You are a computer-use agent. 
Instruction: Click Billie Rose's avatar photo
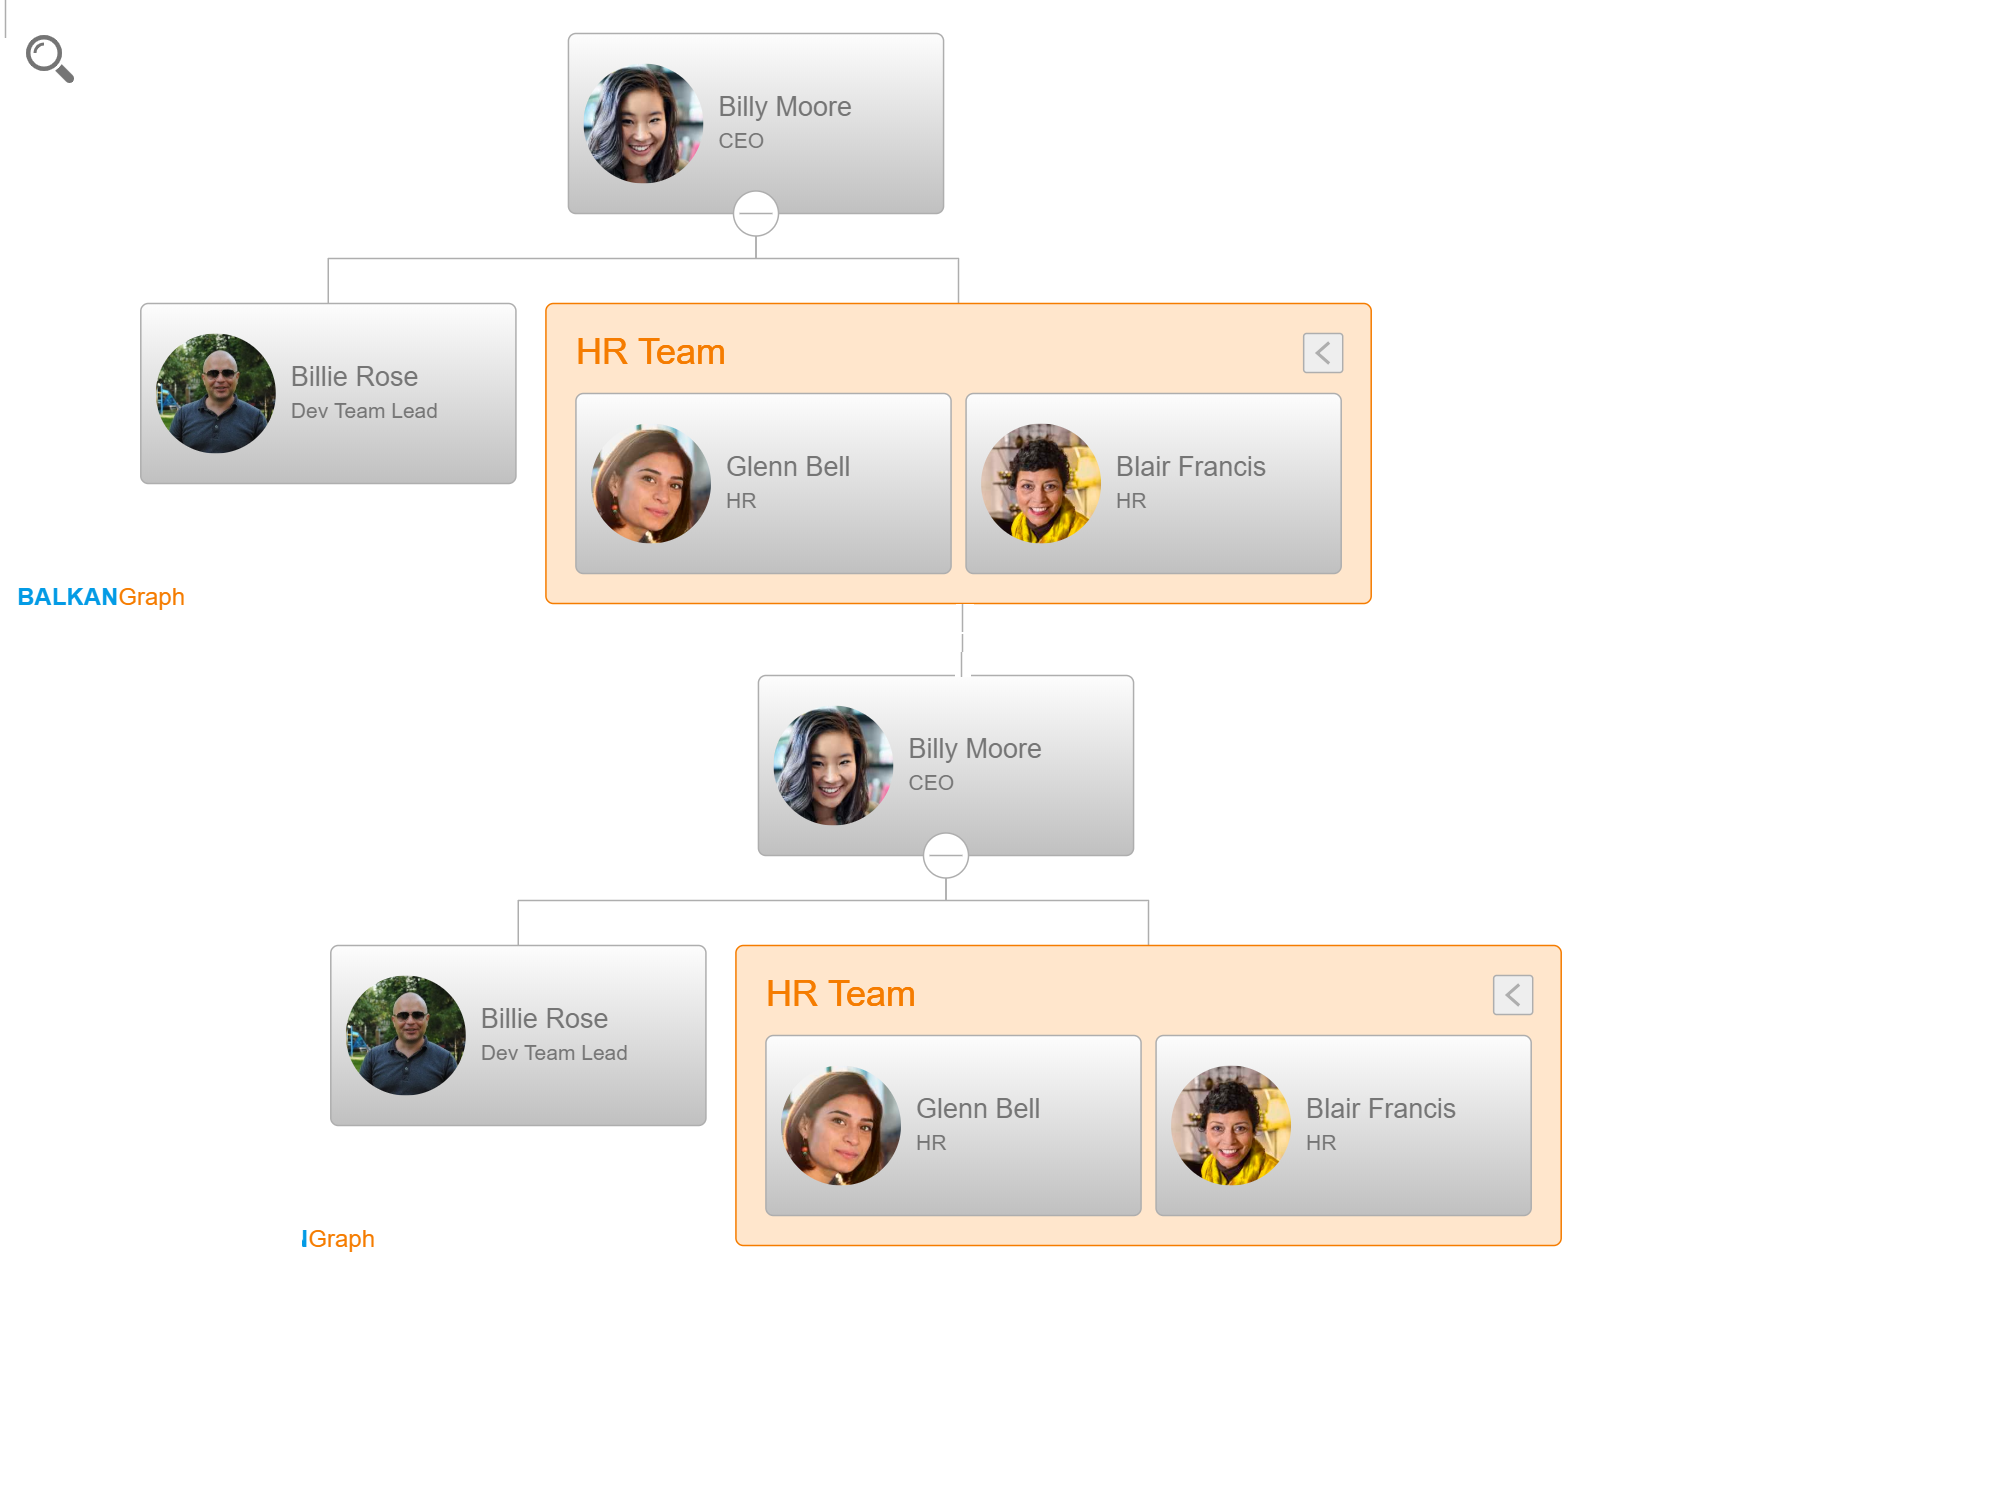tap(216, 392)
